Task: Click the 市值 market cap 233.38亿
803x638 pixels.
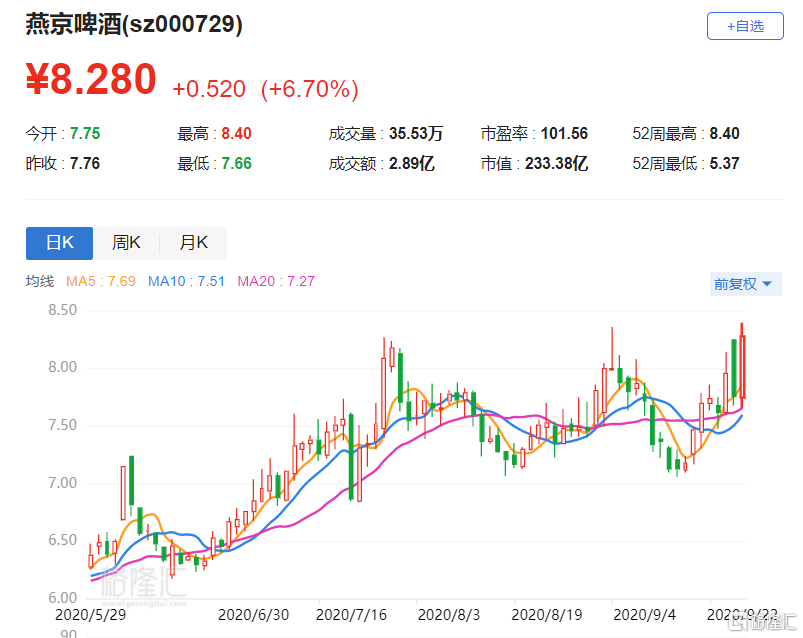Action: (557, 164)
